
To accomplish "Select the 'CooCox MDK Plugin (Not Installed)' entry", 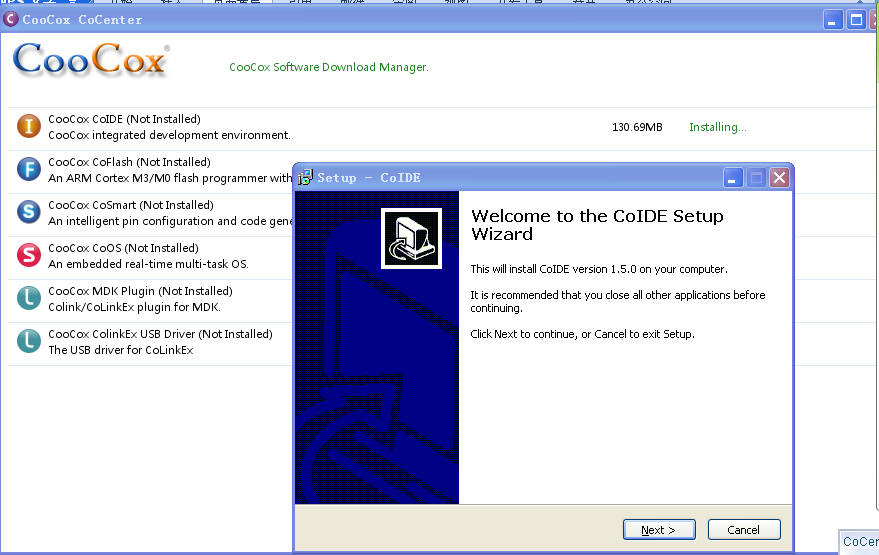I will coord(140,291).
